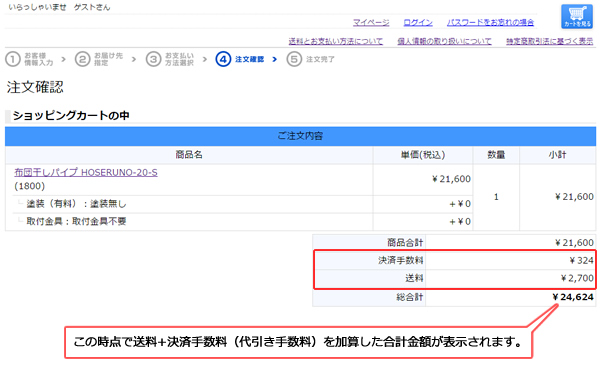Select step 3 お支払い方法選択
The image size is (600, 375).
[x=170, y=59]
